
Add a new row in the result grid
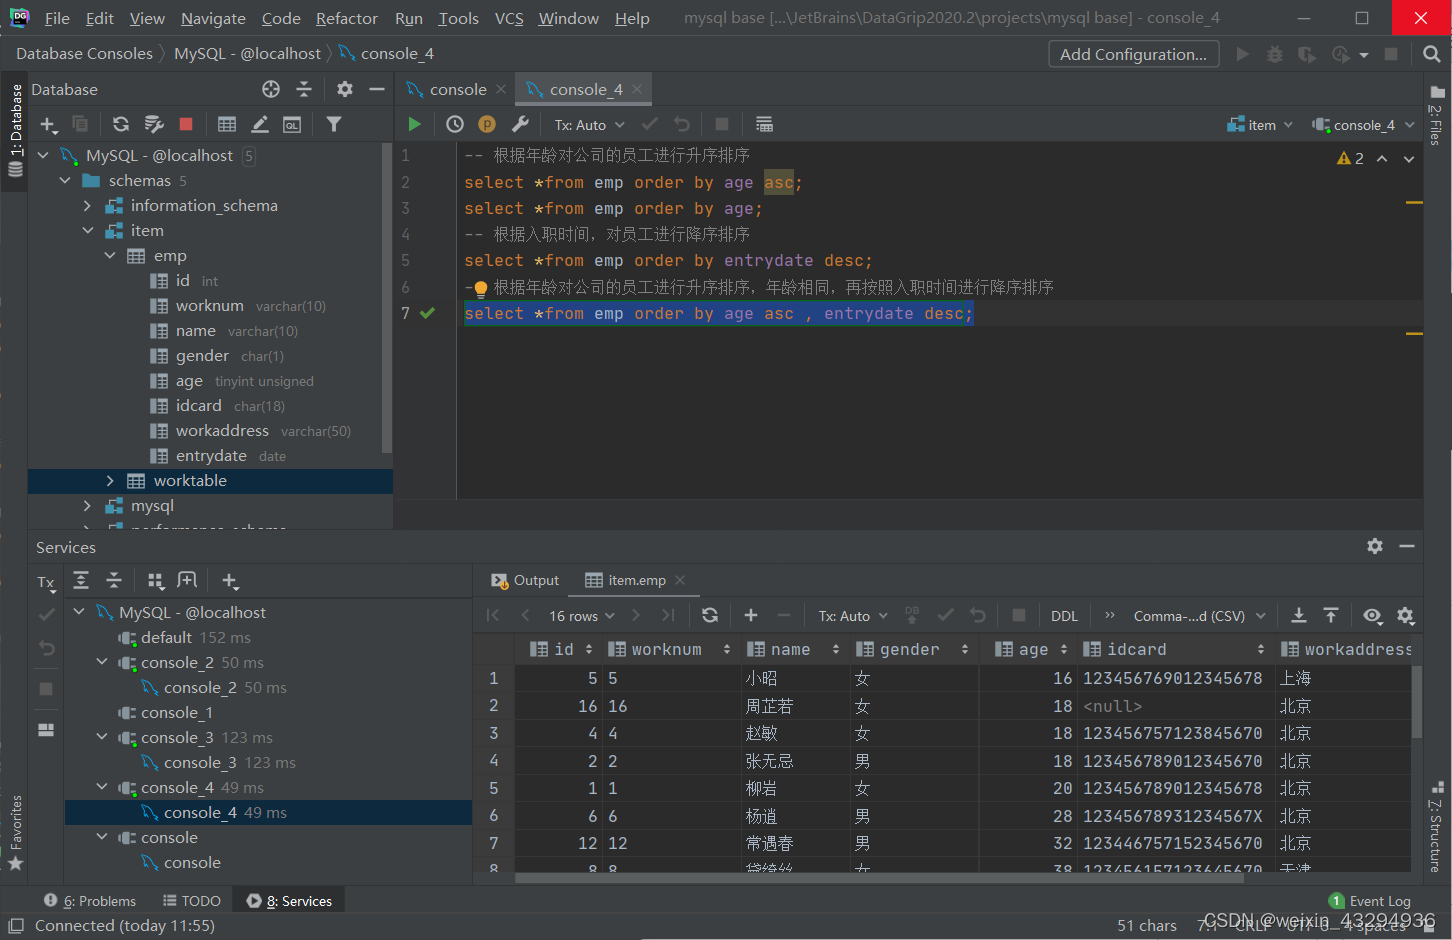coord(751,615)
